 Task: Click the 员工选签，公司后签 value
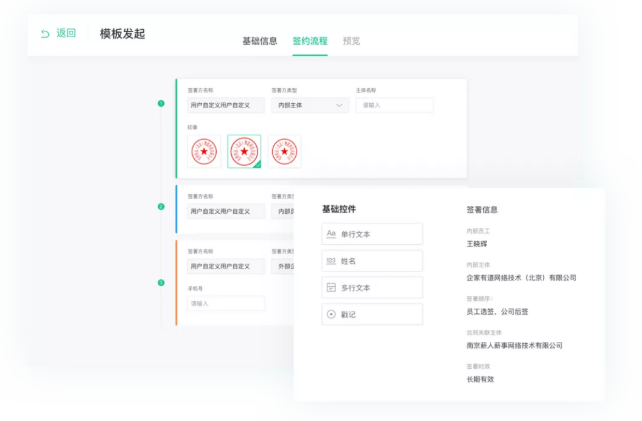[x=497, y=312]
